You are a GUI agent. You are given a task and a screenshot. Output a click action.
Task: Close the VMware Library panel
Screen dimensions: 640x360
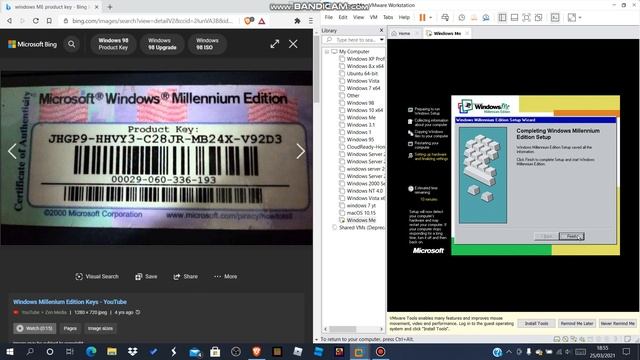(382, 30)
